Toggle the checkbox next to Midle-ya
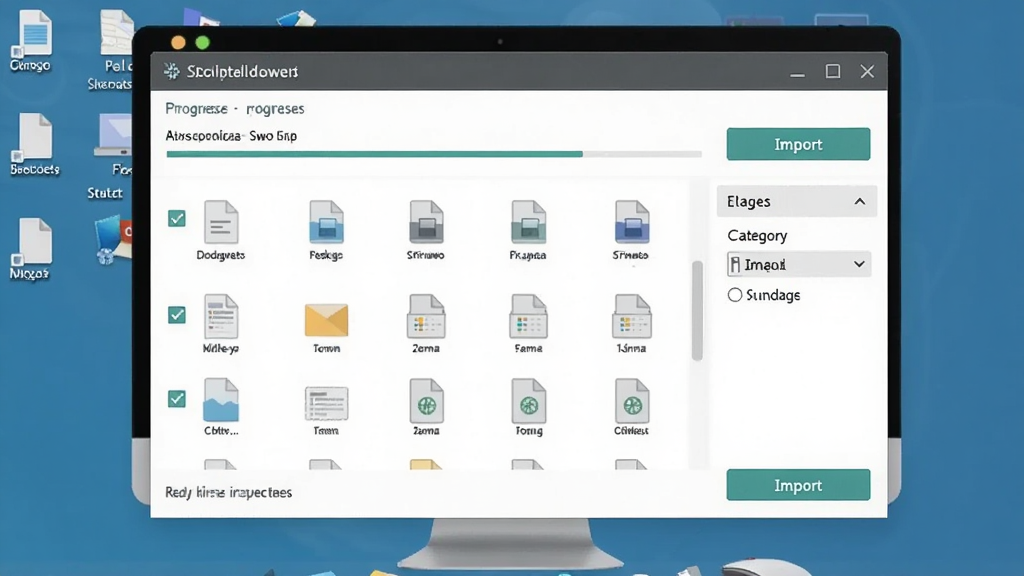The height and width of the screenshot is (576, 1024). pos(177,315)
